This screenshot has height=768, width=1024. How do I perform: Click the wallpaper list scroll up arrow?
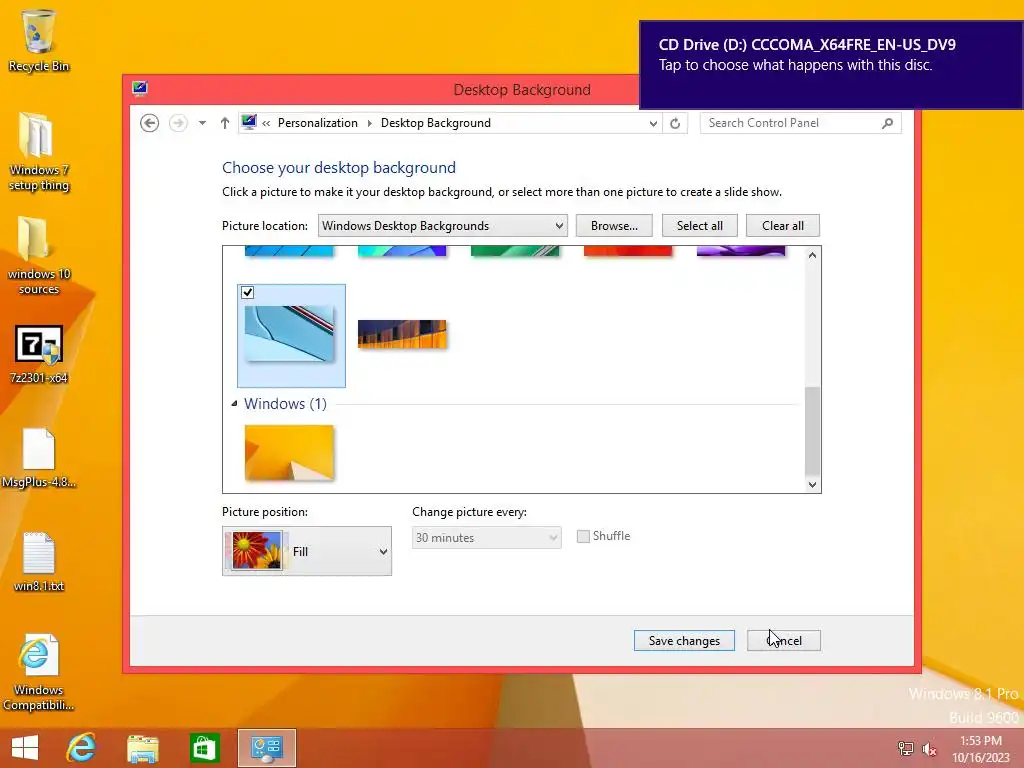point(812,255)
